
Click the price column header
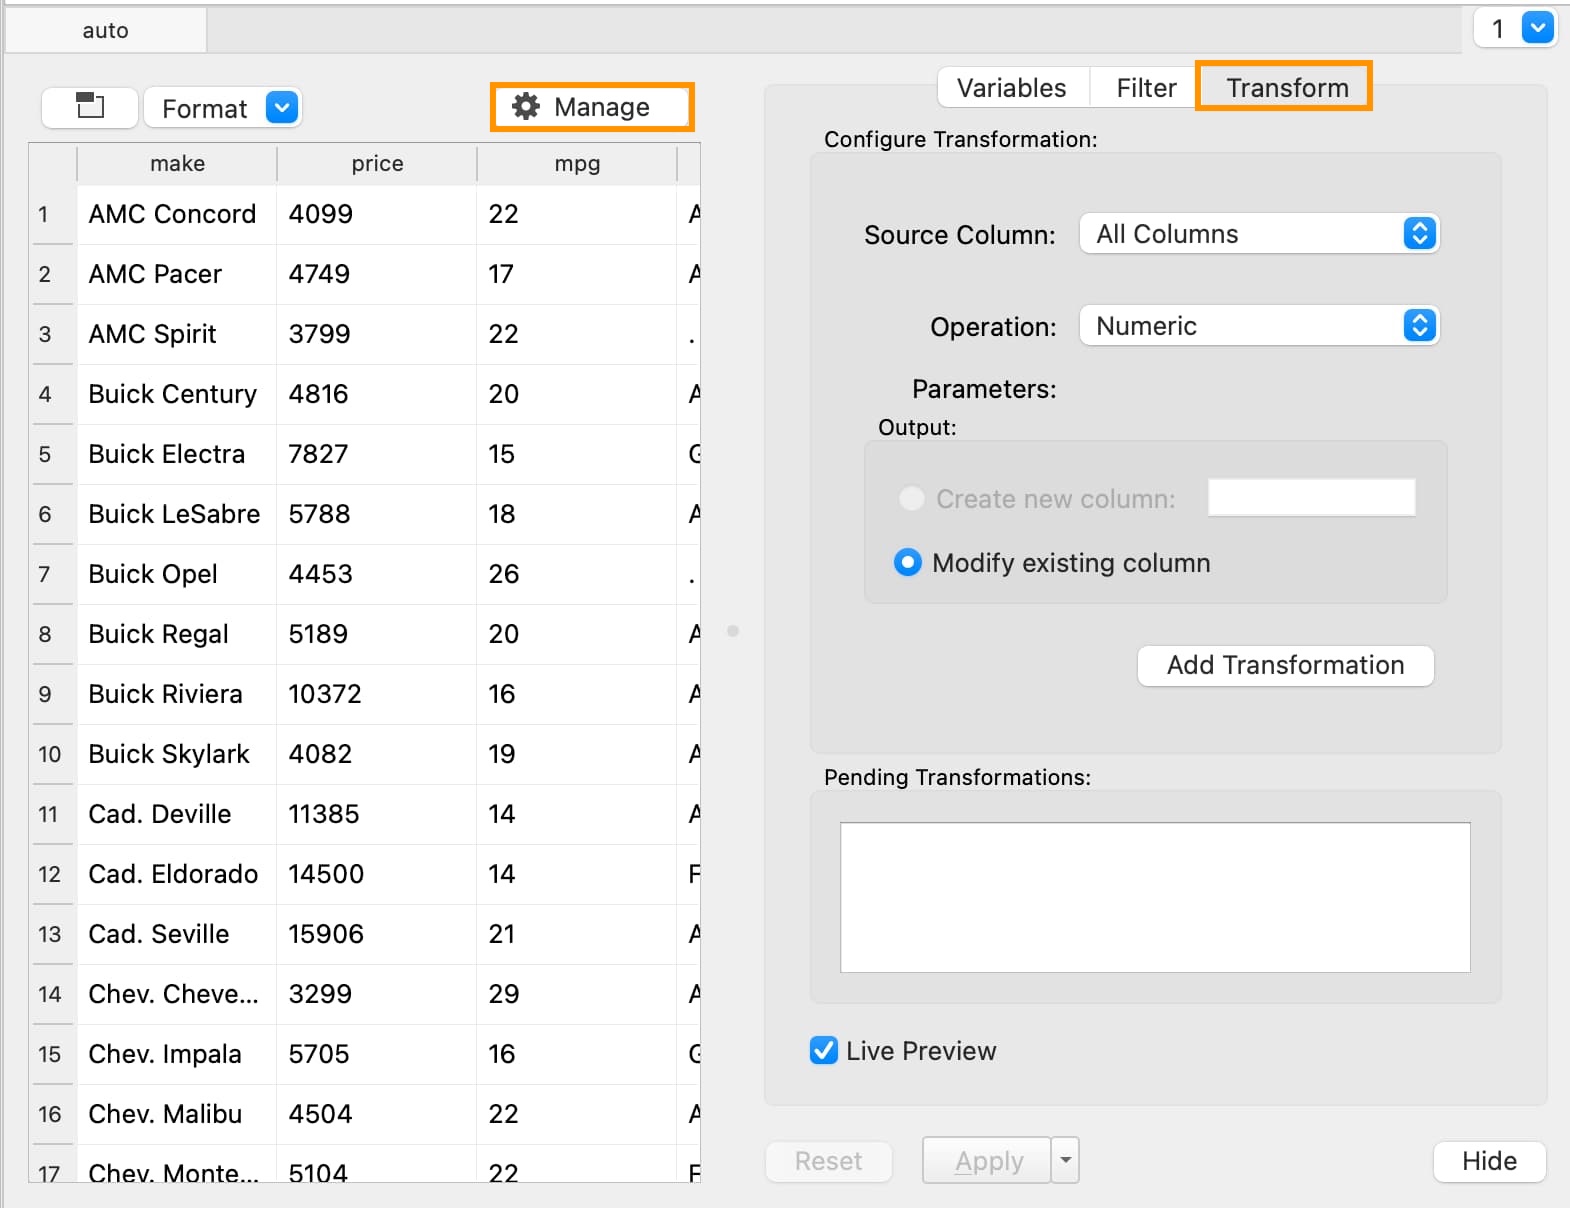click(377, 164)
